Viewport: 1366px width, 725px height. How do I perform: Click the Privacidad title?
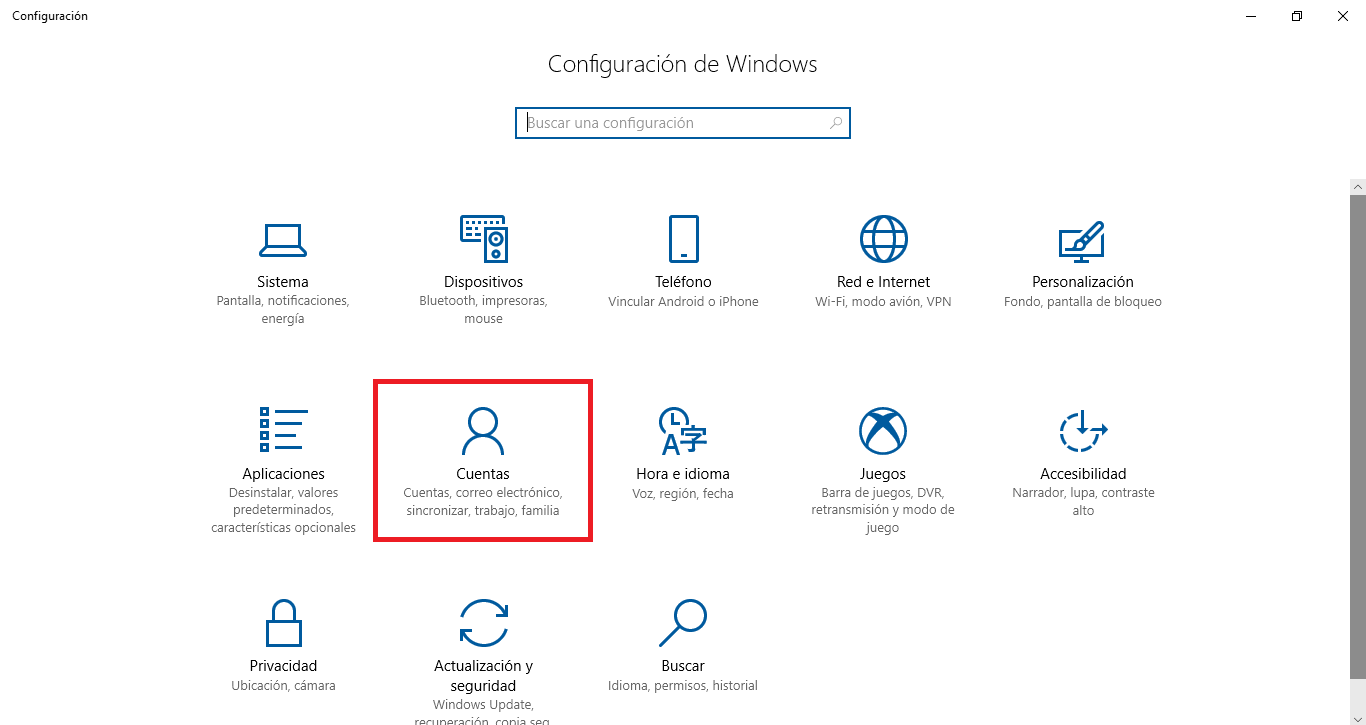(283, 666)
